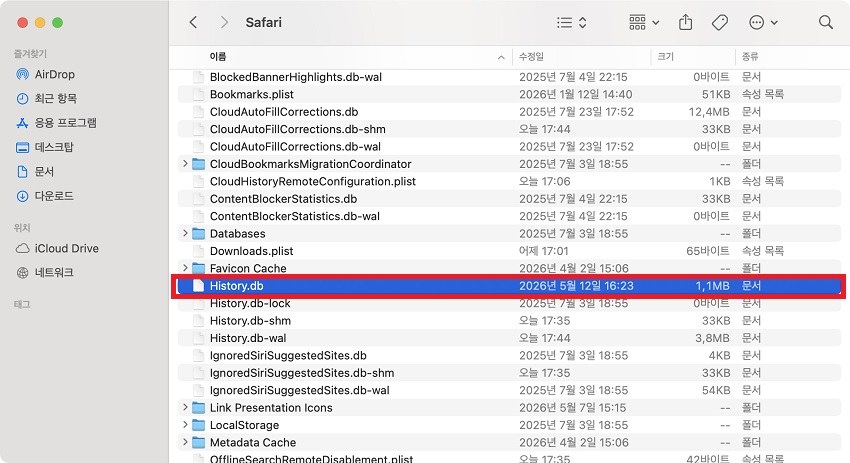
Task: Select the Bookmarks.plist file icon
Action: pos(198,94)
